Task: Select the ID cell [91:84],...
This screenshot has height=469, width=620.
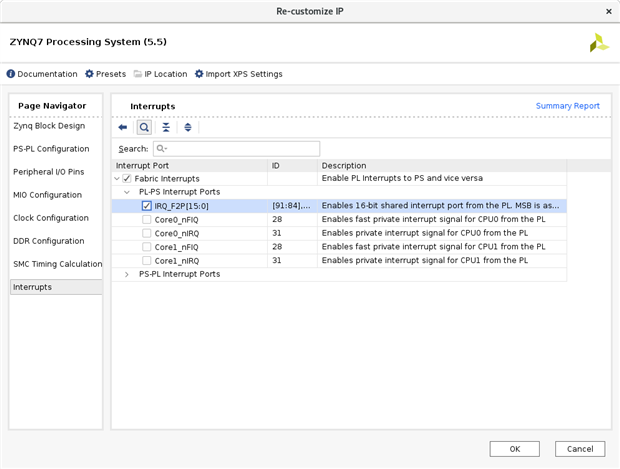Action: (291, 206)
